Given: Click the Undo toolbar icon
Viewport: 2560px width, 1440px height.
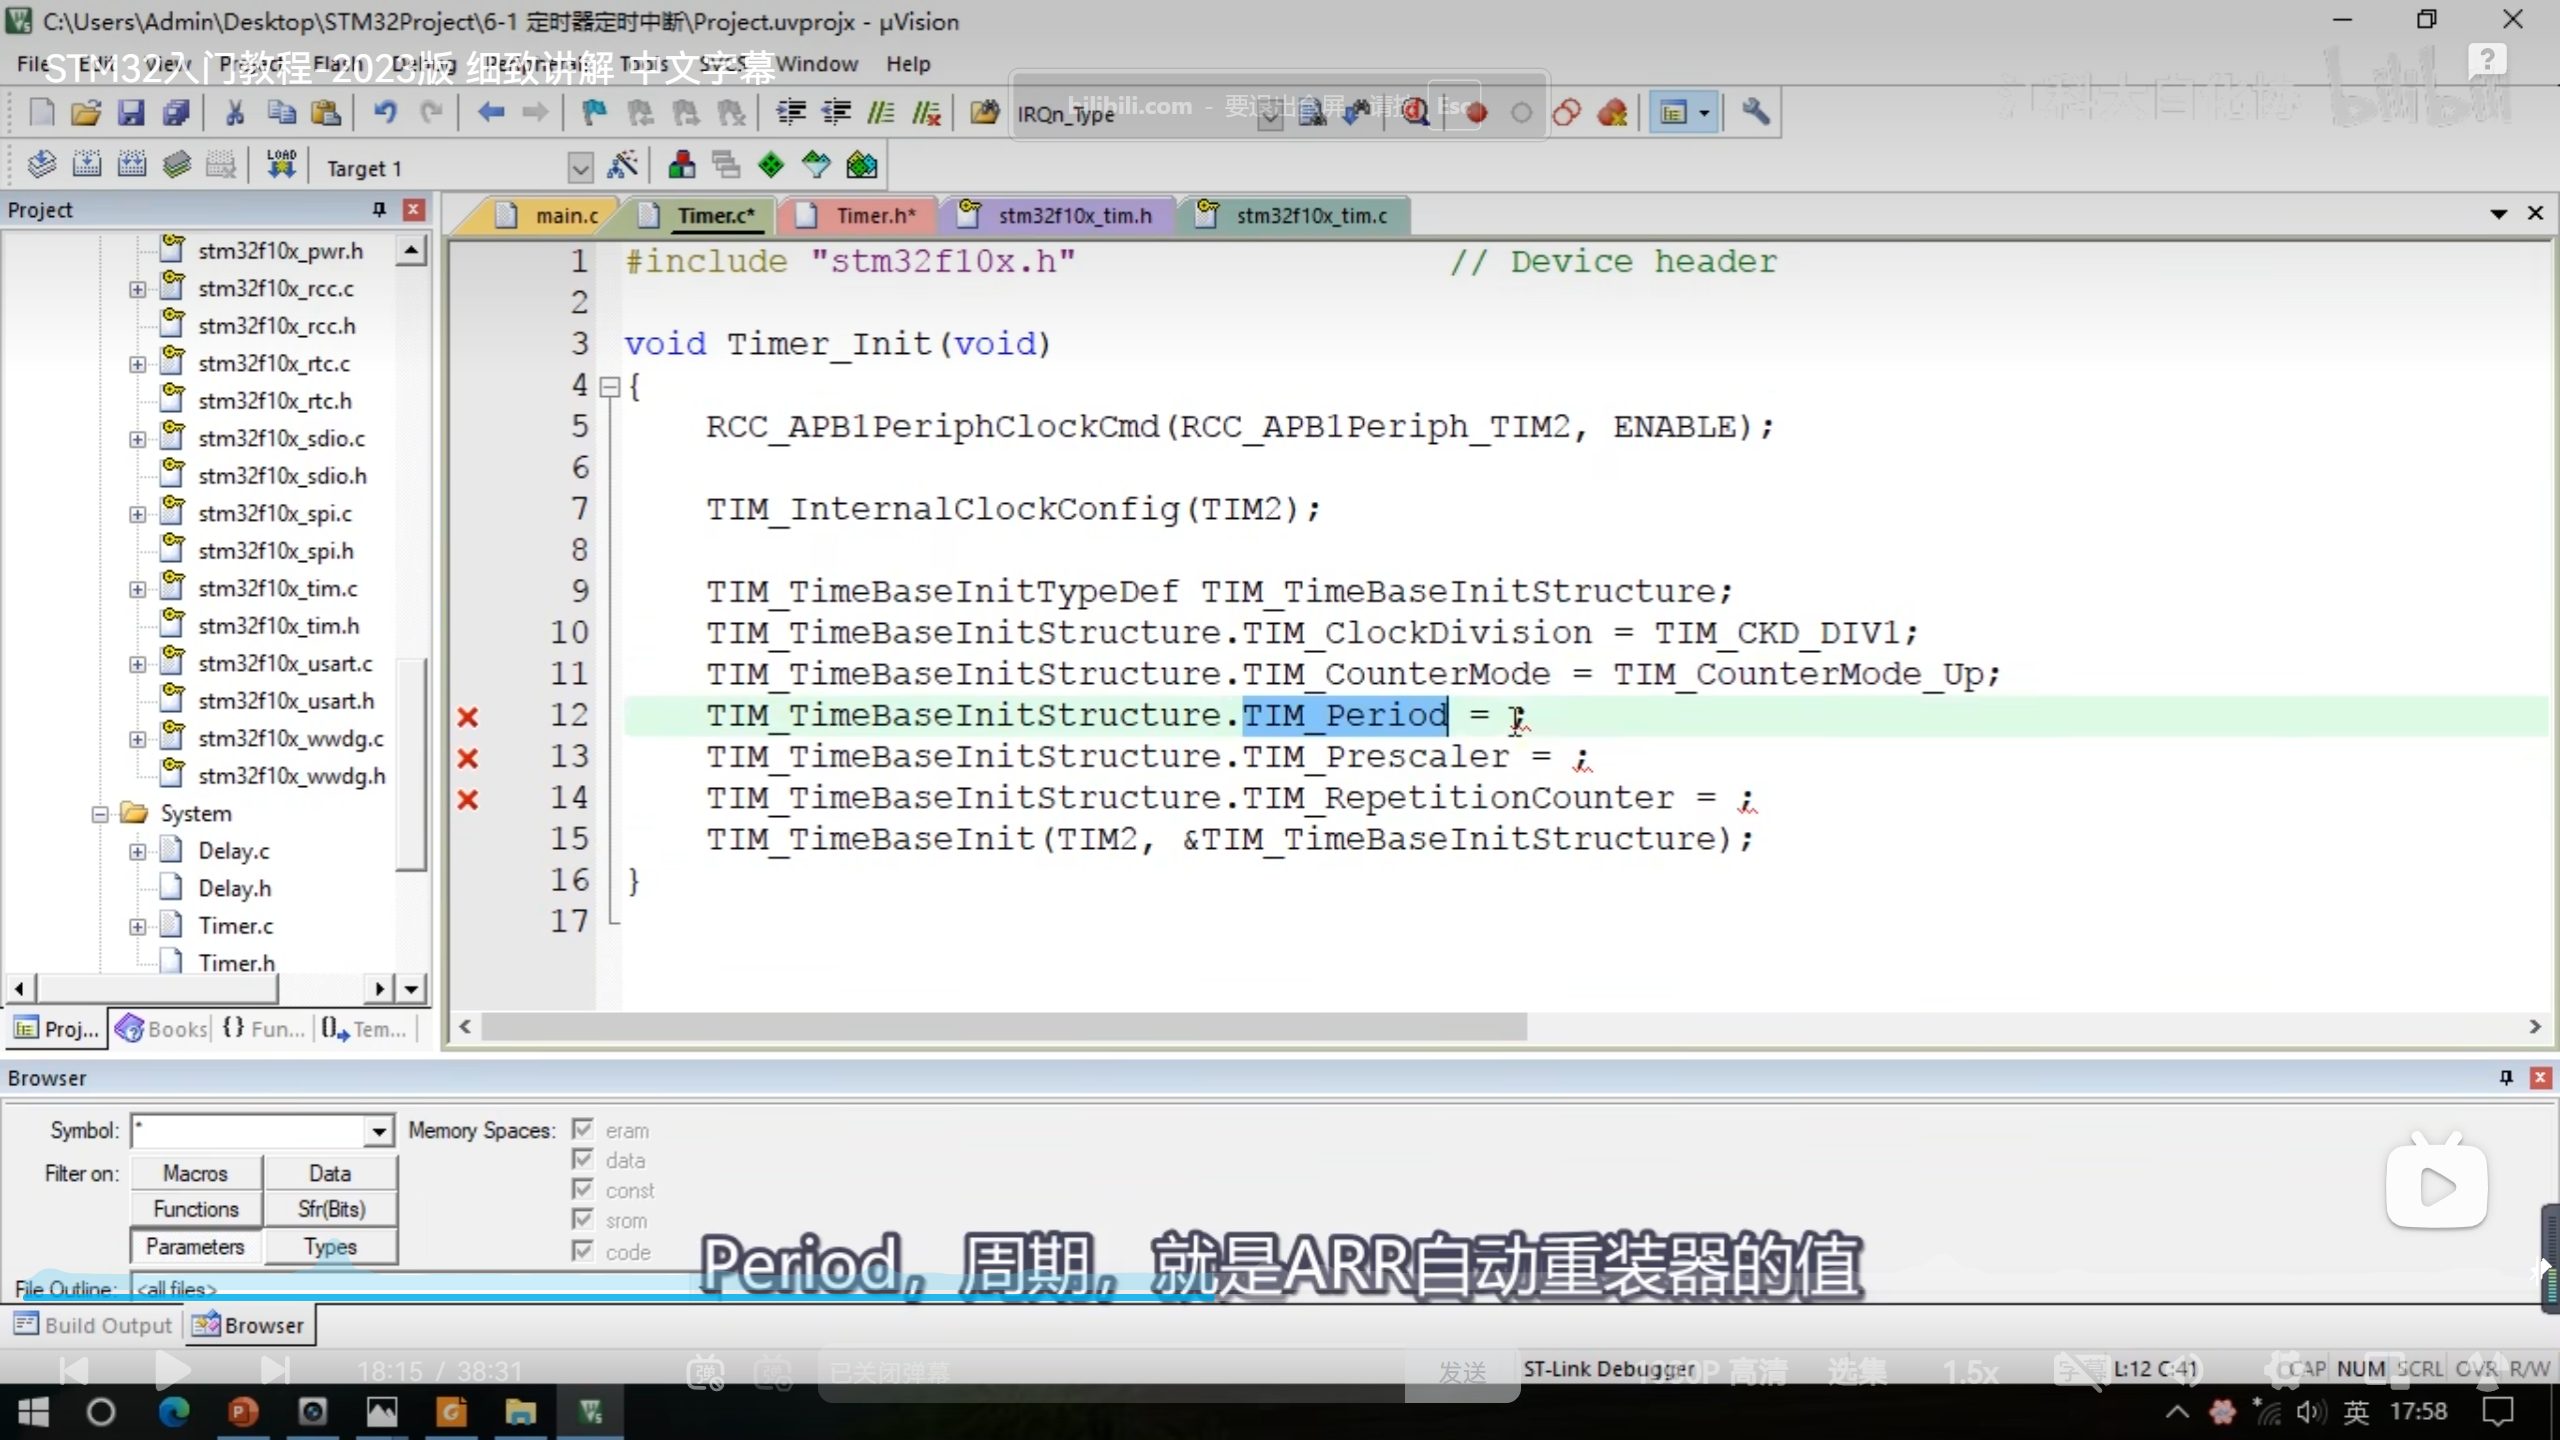Looking at the screenshot, I should point(385,113).
